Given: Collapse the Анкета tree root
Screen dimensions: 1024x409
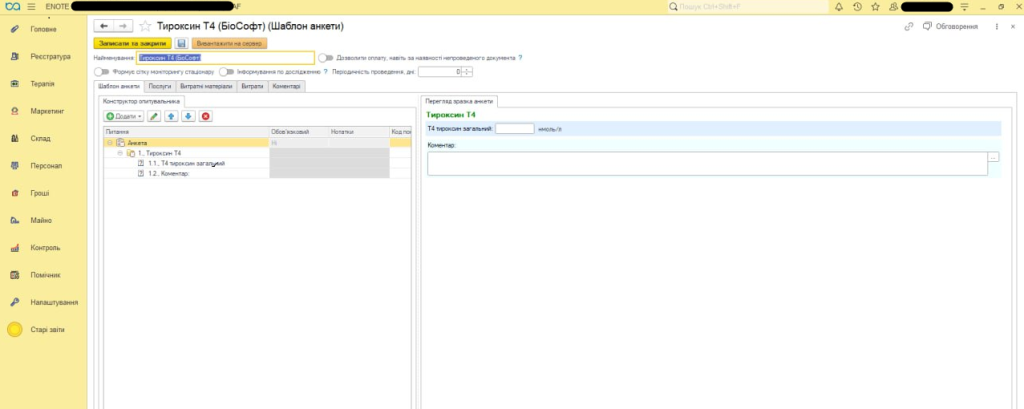Looking at the screenshot, I should 110,142.
